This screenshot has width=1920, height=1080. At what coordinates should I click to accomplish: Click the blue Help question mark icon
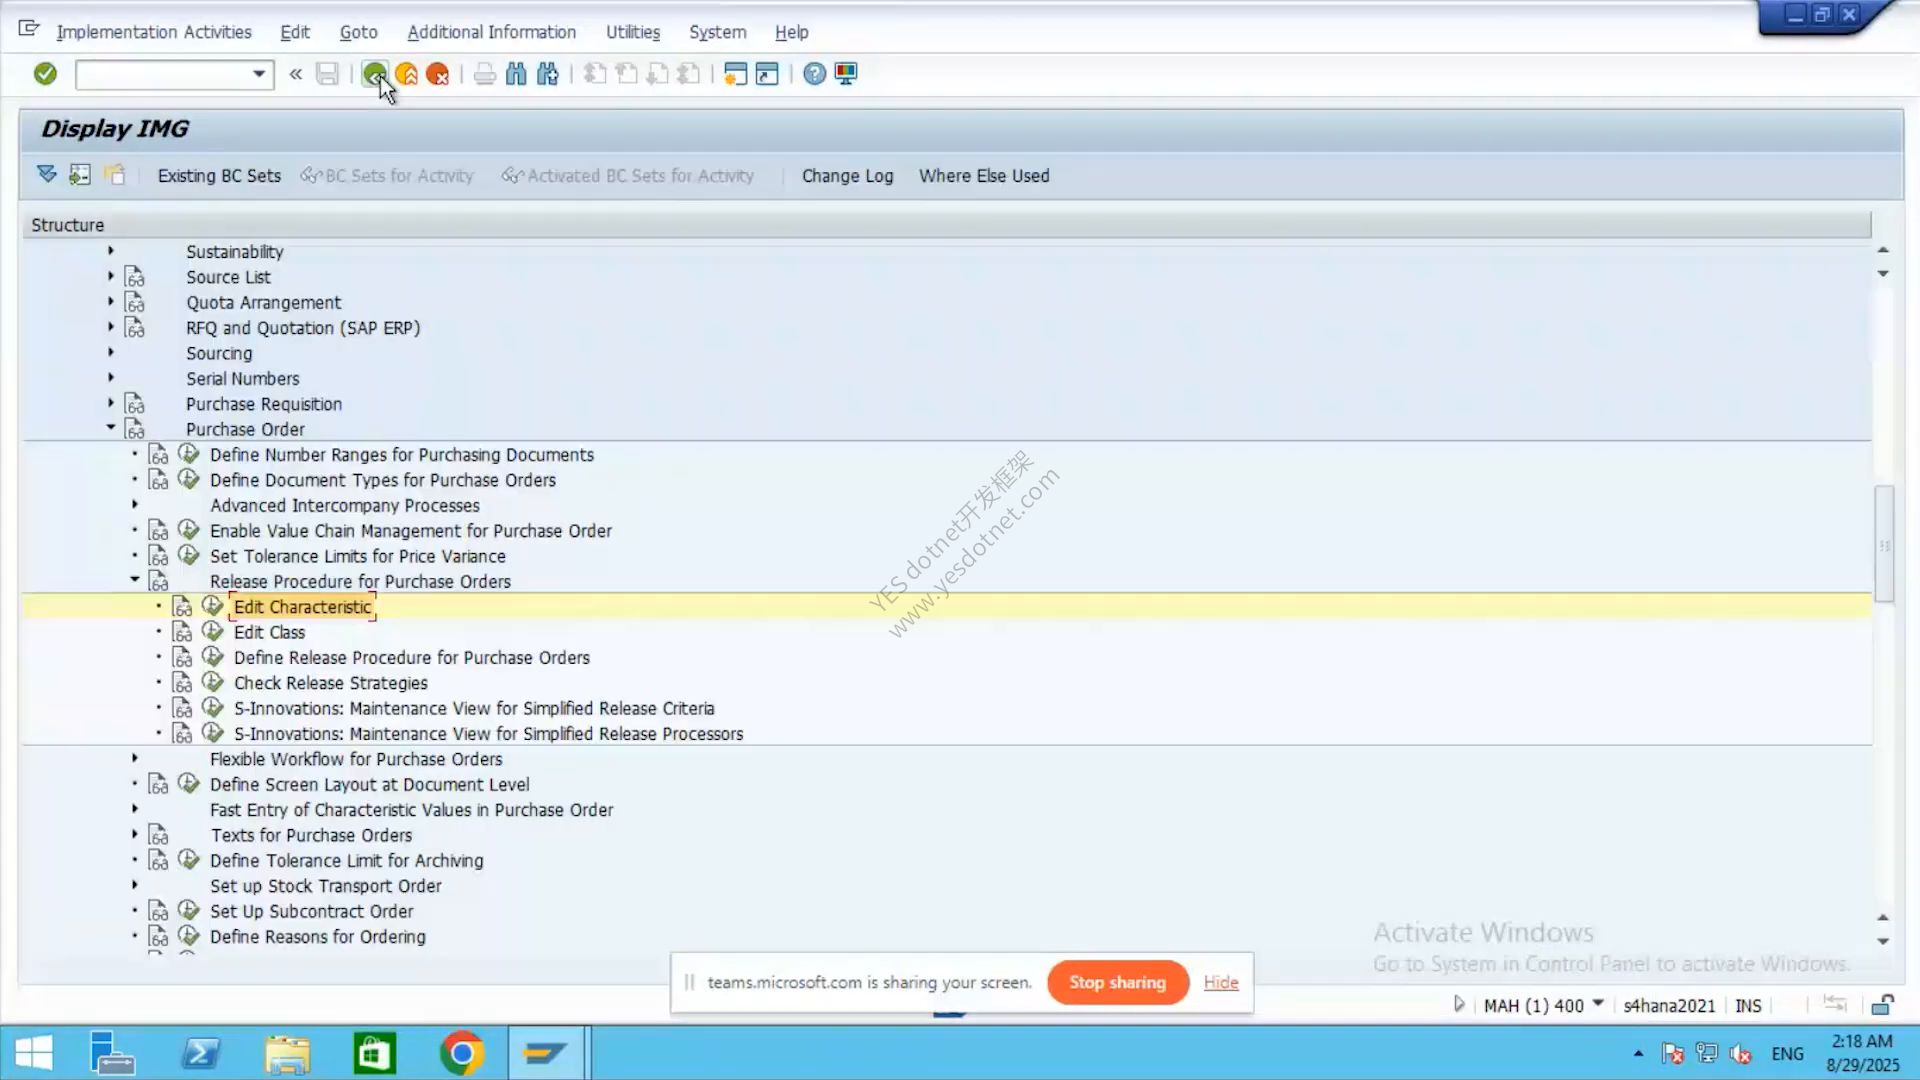(x=815, y=74)
